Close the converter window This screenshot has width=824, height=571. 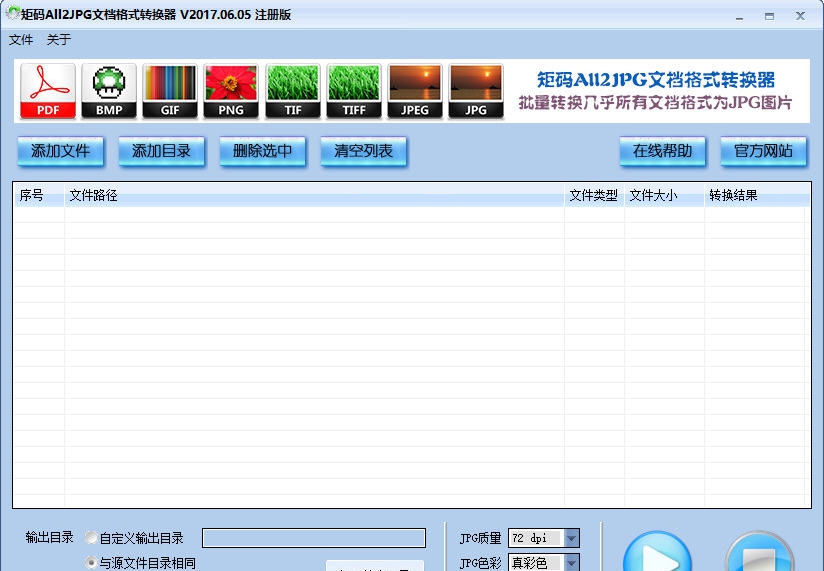(800, 16)
